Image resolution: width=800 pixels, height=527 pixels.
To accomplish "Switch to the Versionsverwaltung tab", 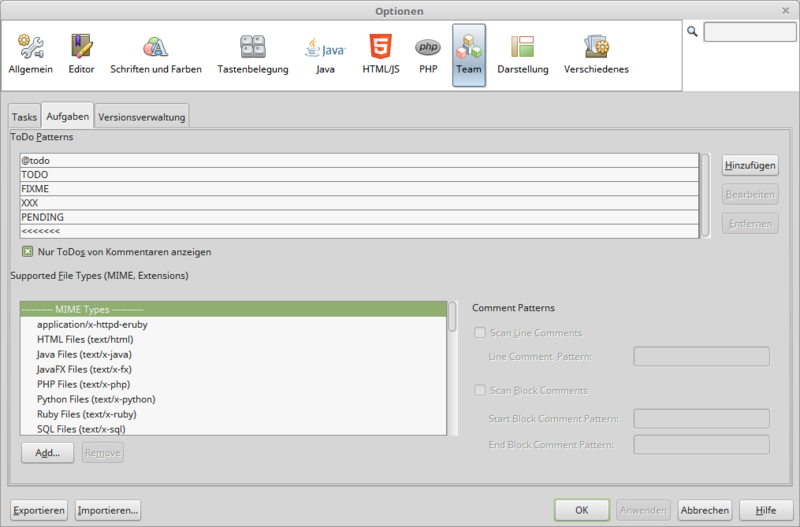I will coord(141,117).
